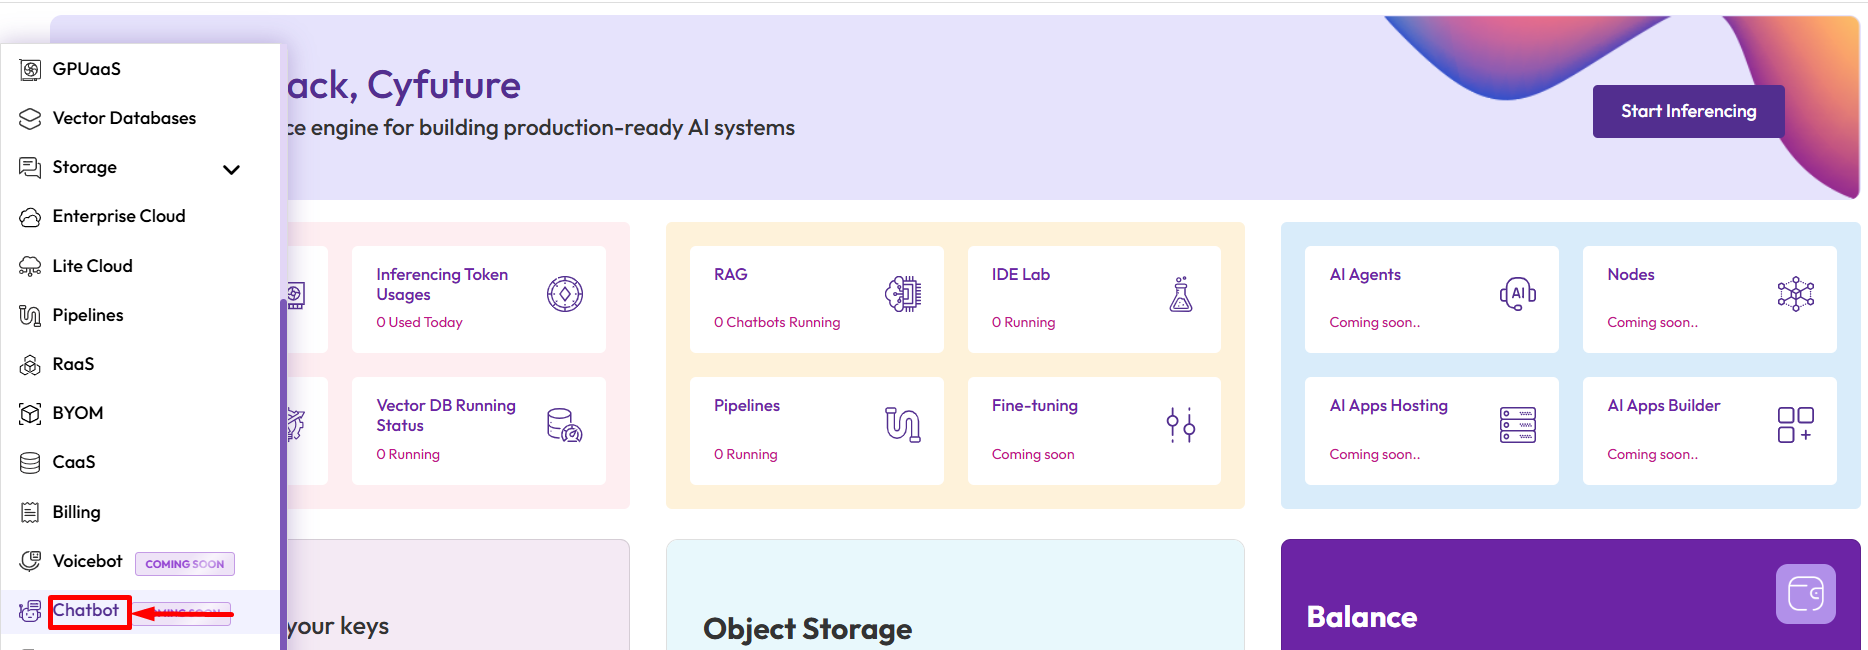Viewport: 1868px width, 650px height.
Task: Click the RAG chip icon
Action: [x=903, y=294]
